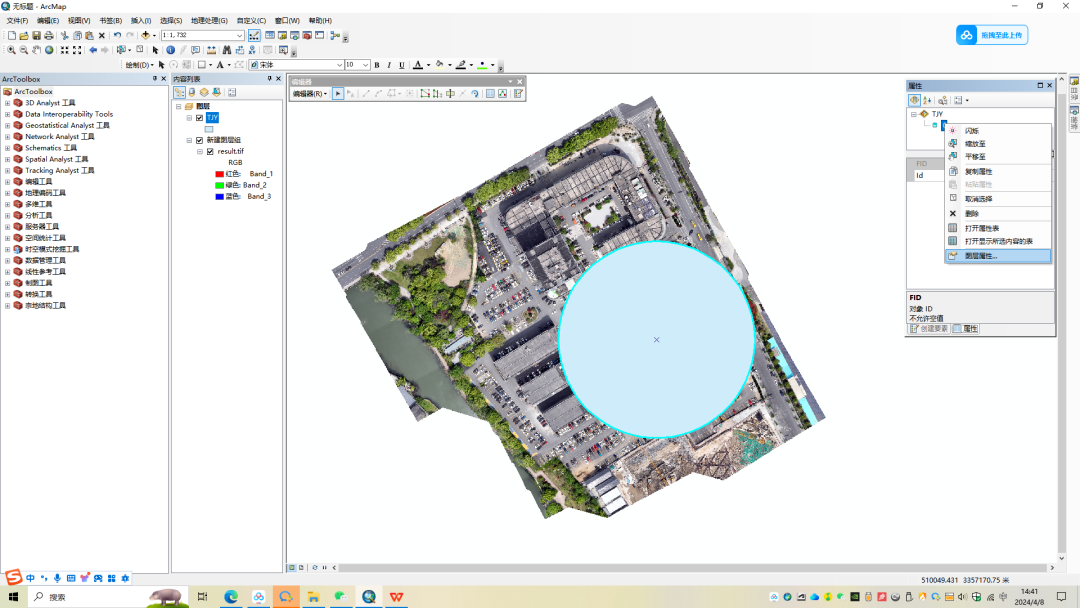Open the 编辑器(R) dropdown menu
The height and width of the screenshot is (608, 1080).
pyautogui.click(x=310, y=94)
